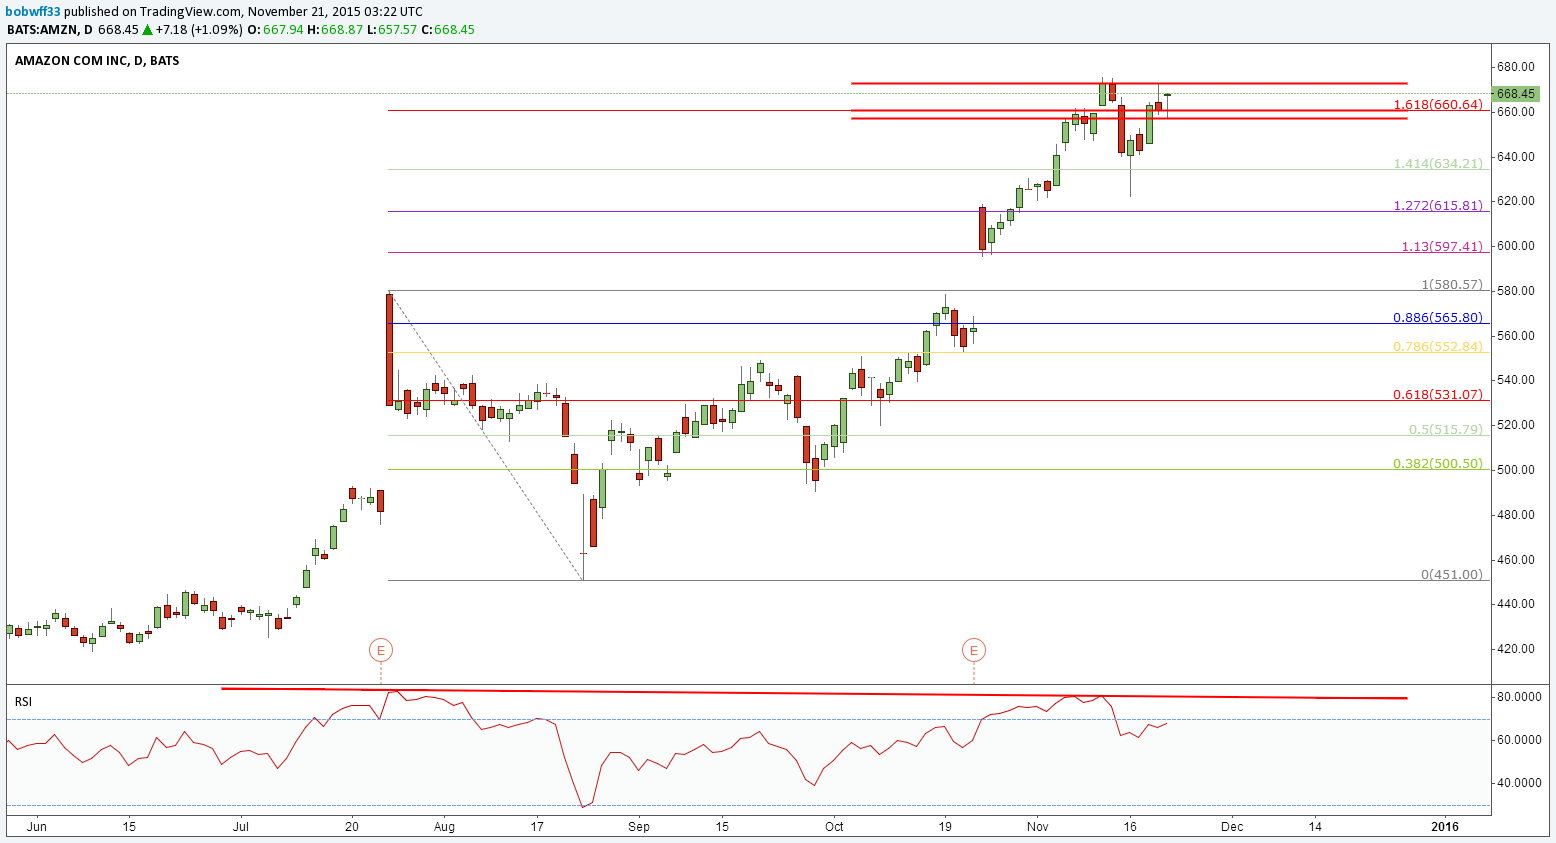Click the BATS:AMZN, D symbol text
The height and width of the screenshot is (843, 1556).
click(50, 29)
